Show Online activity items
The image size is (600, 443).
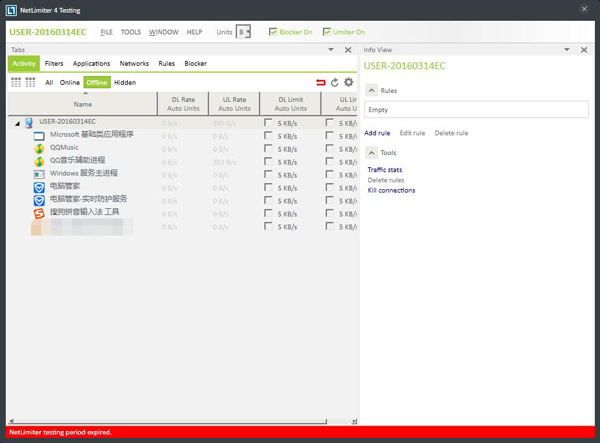(x=70, y=83)
